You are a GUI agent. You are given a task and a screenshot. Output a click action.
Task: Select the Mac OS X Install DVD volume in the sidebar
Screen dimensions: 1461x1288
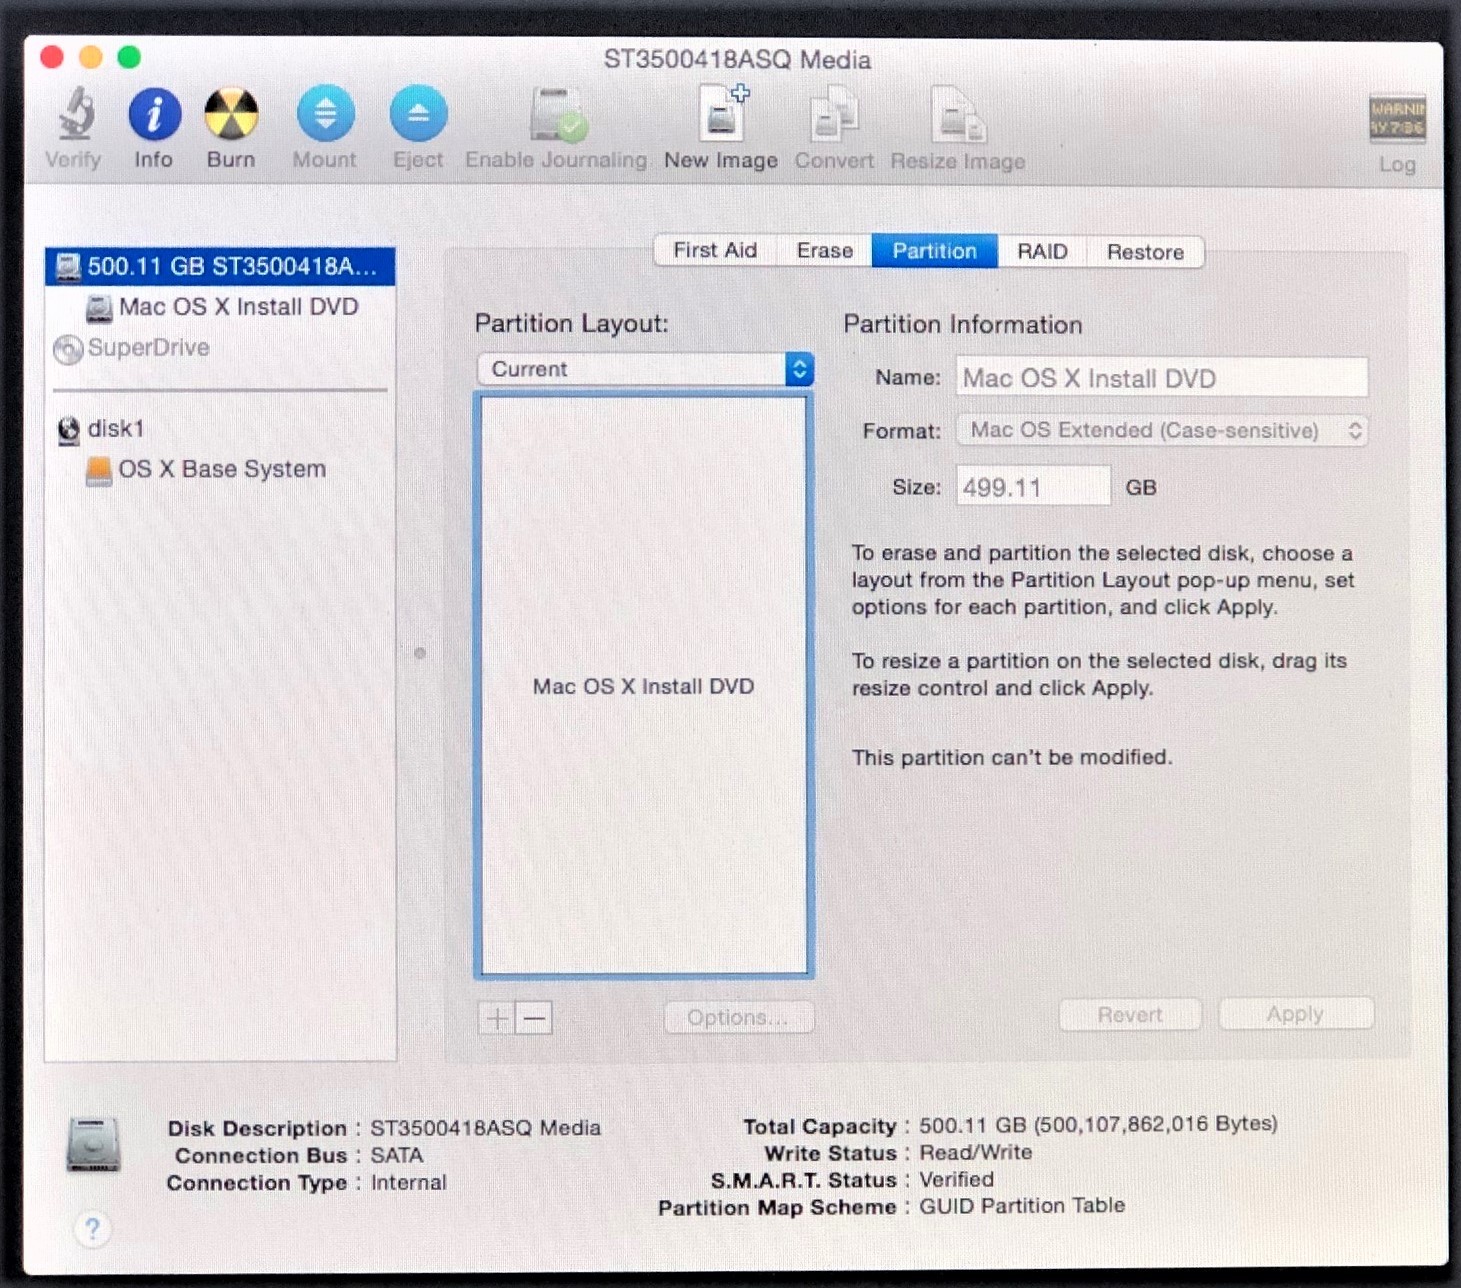[x=220, y=307]
